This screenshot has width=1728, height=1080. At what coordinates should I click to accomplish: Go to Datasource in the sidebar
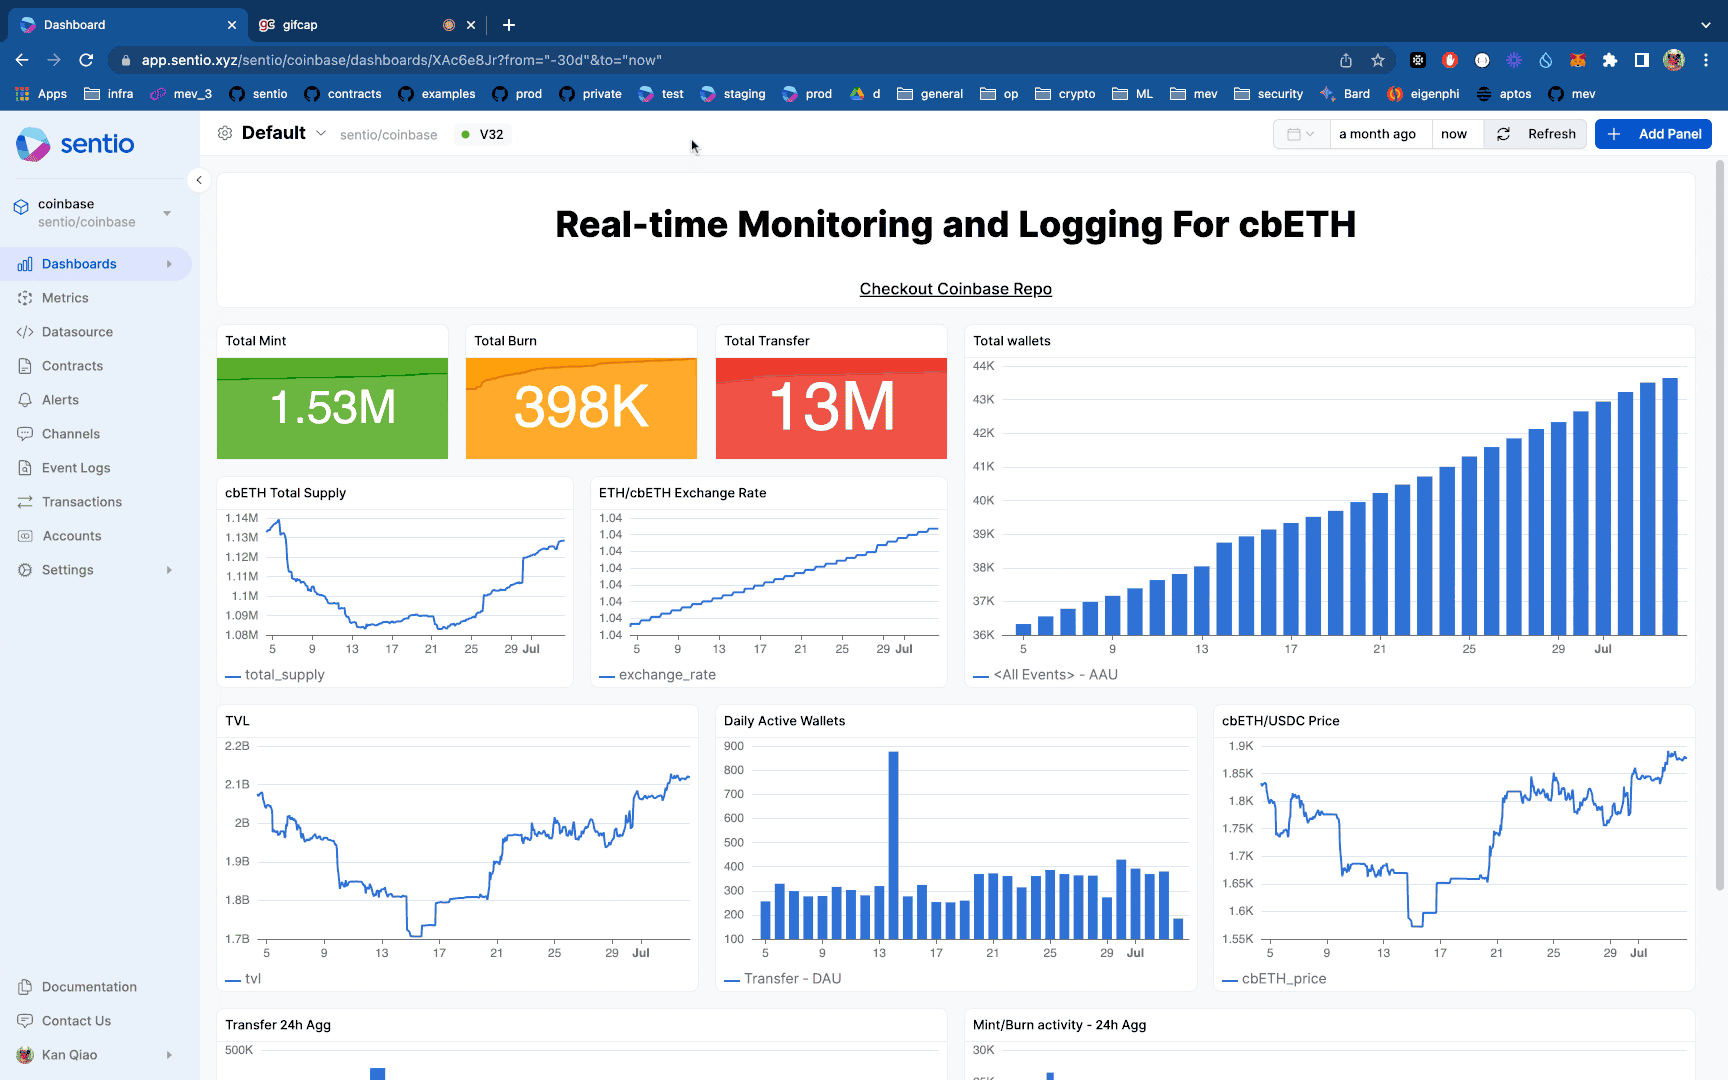point(77,332)
